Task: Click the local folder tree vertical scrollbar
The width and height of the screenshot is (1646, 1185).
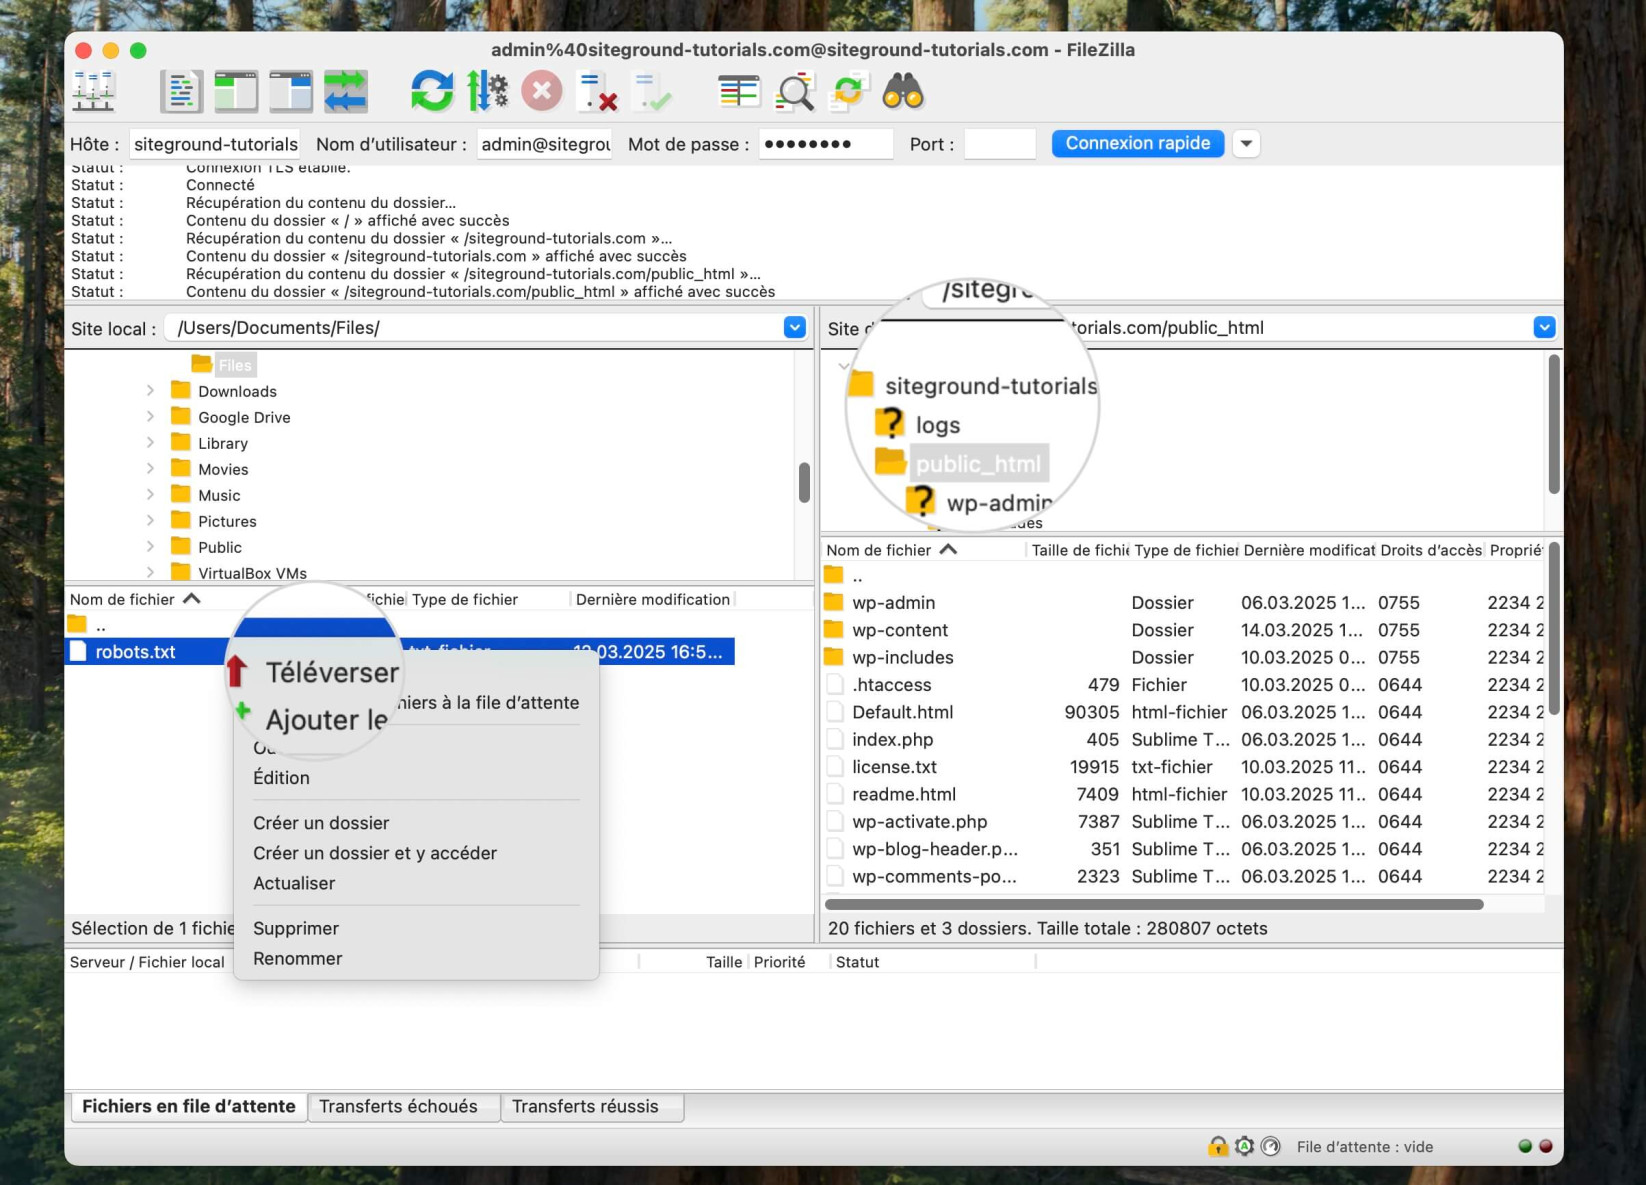Action: pos(804,482)
